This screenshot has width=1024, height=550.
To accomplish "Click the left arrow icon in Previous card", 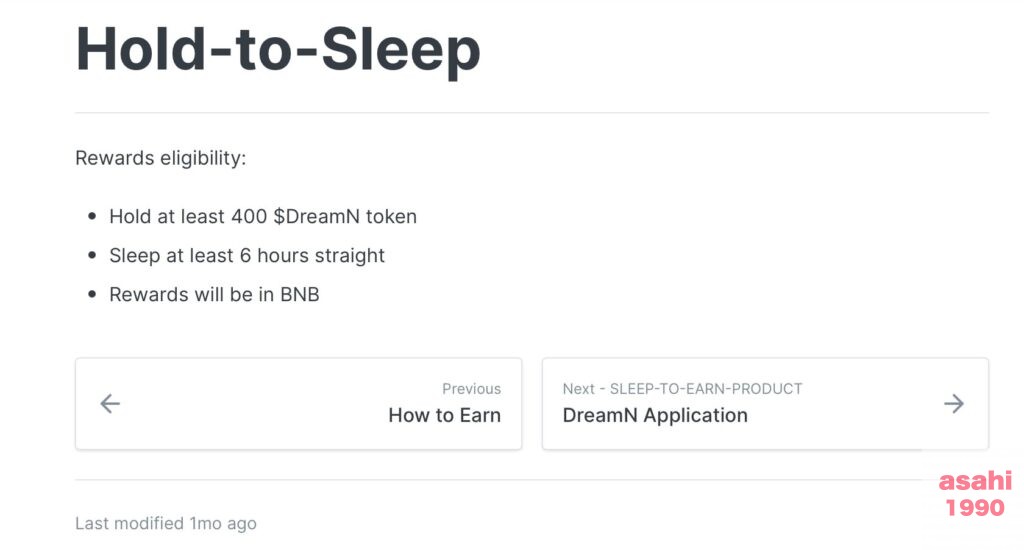I will [x=110, y=404].
